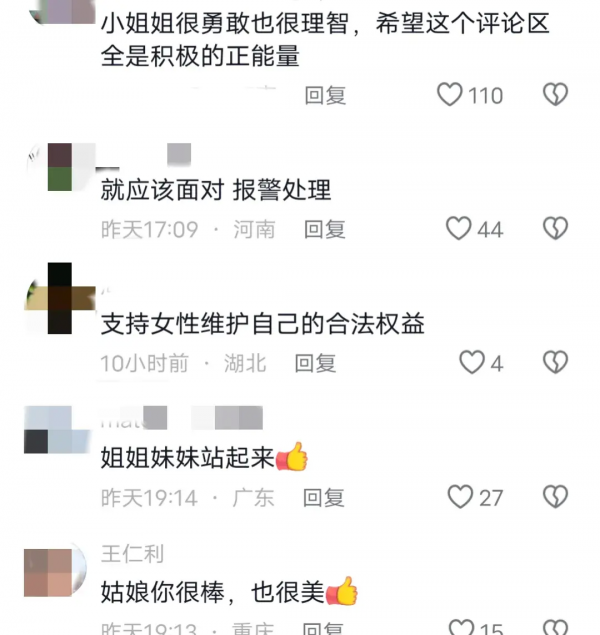This screenshot has width=600, height=635.
Task: Reply to the 广东 comment
Action: click(323, 498)
